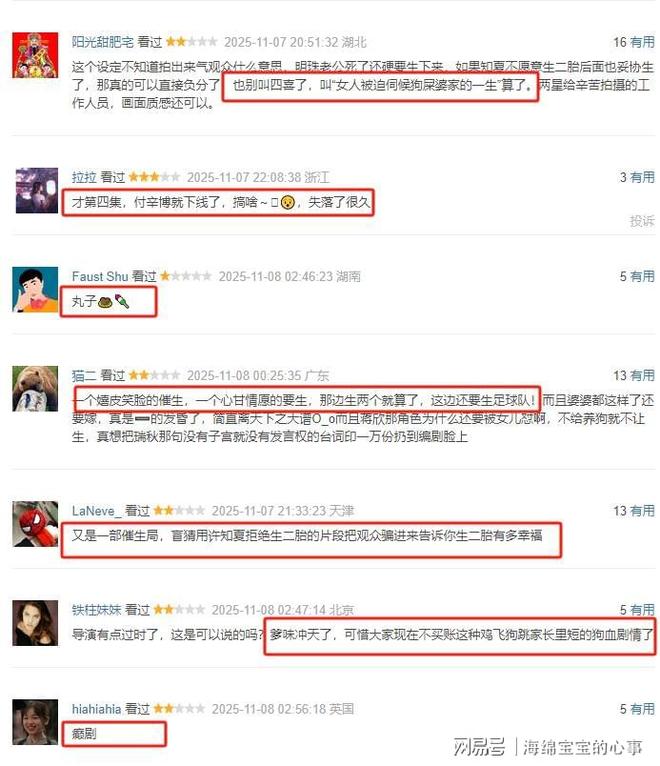Visit 拉拉 username link

coord(84,177)
